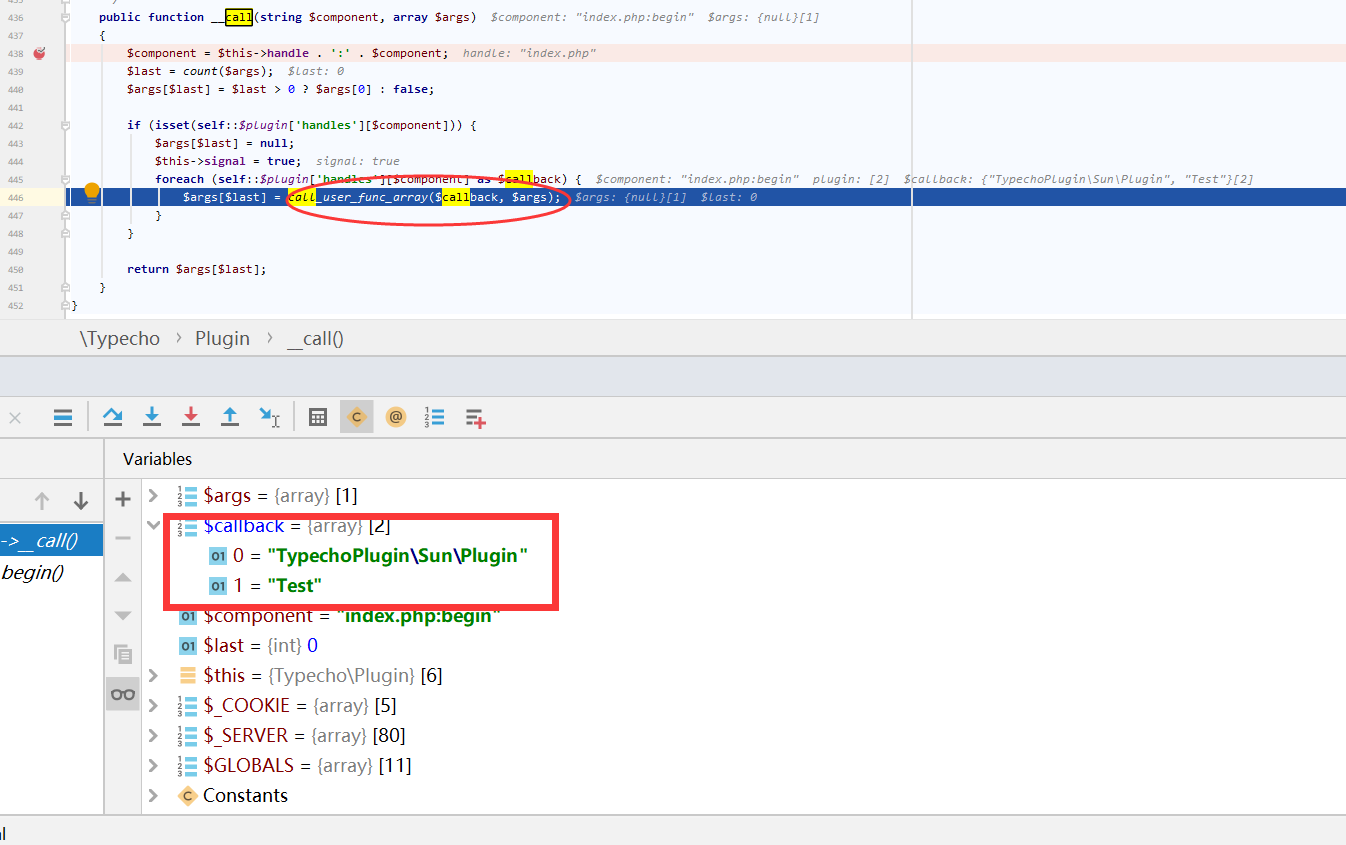
Task: Expand the $_SERVER array variable
Action: coord(153,735)
